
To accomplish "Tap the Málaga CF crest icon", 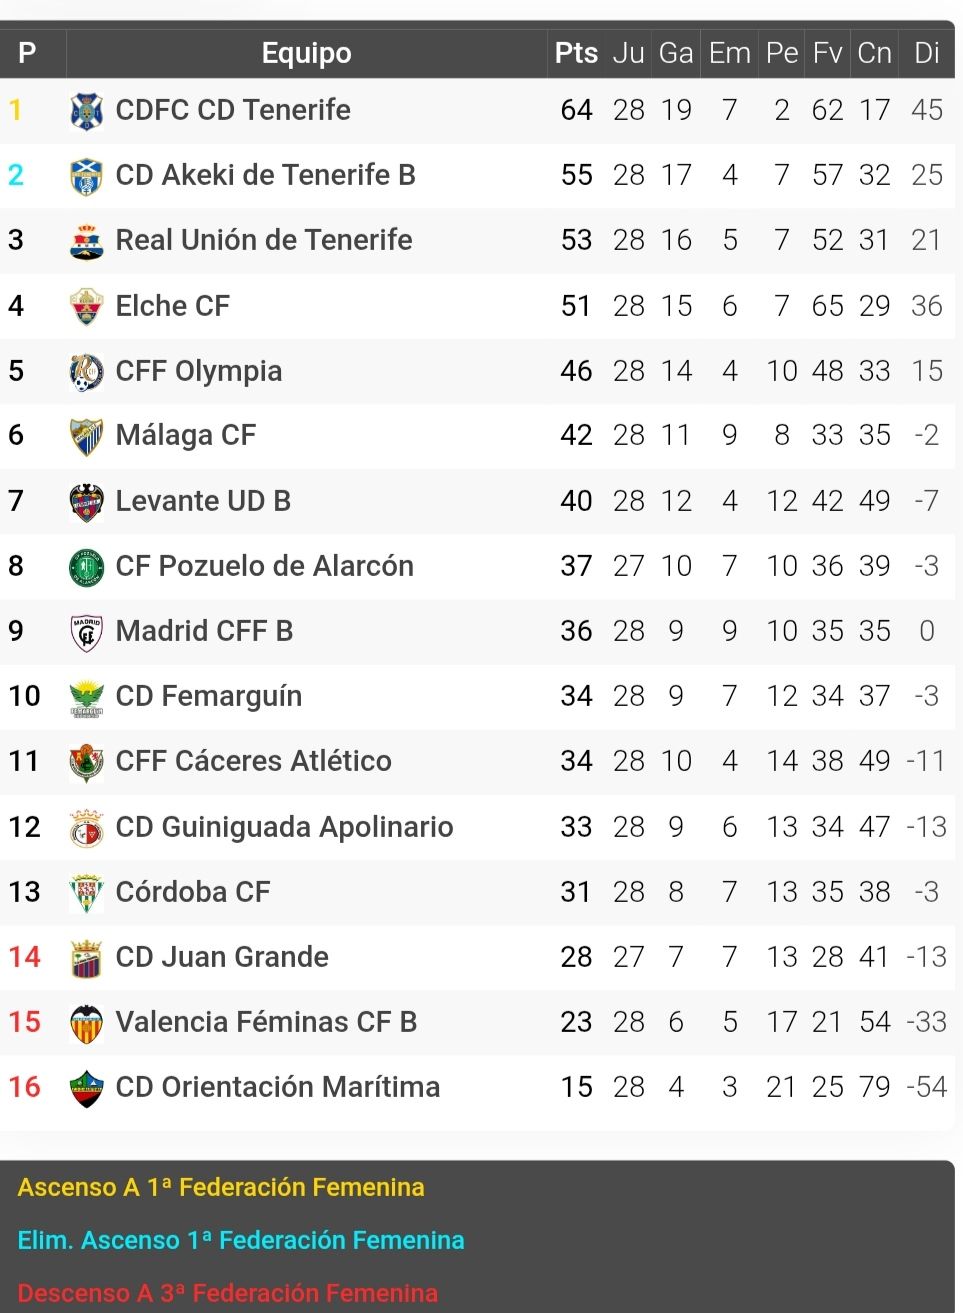I will point(87,436).
